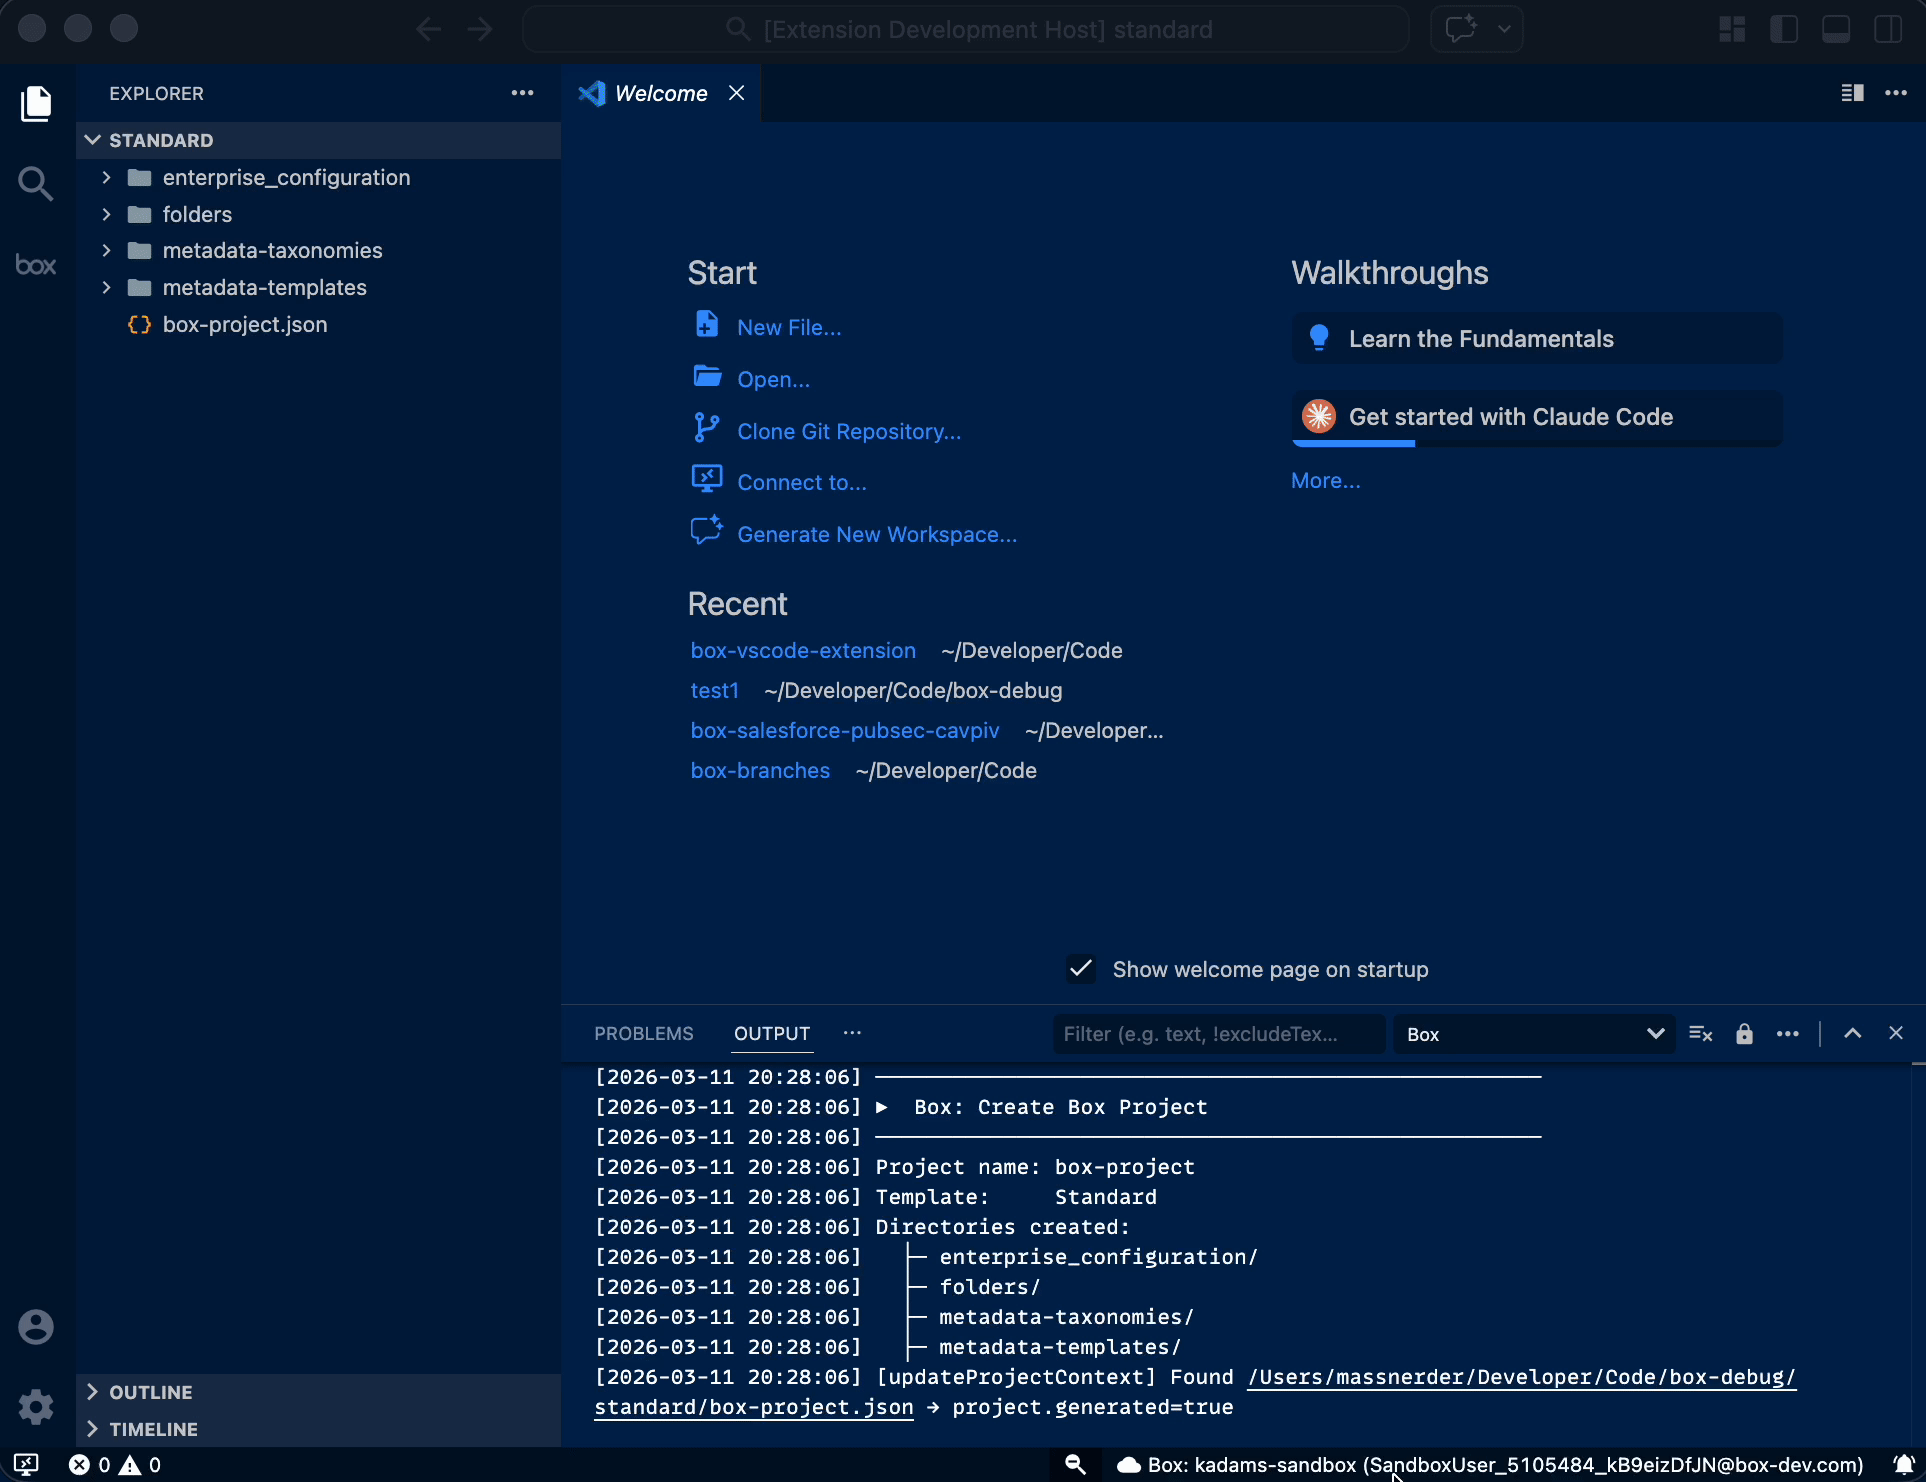Open the Manage gear icon

point(36,1406)
